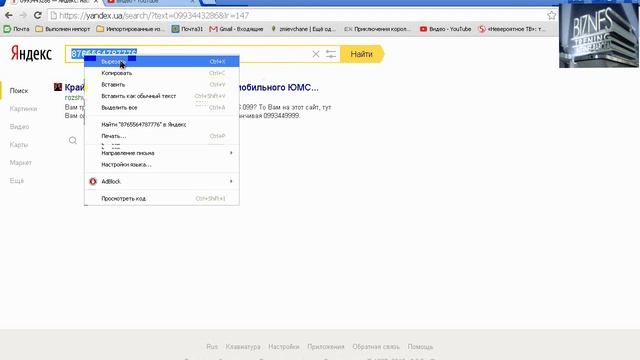Click the AdBlock icon in the context menu
This screenshot has height=360, width=640.
(93, 181)
